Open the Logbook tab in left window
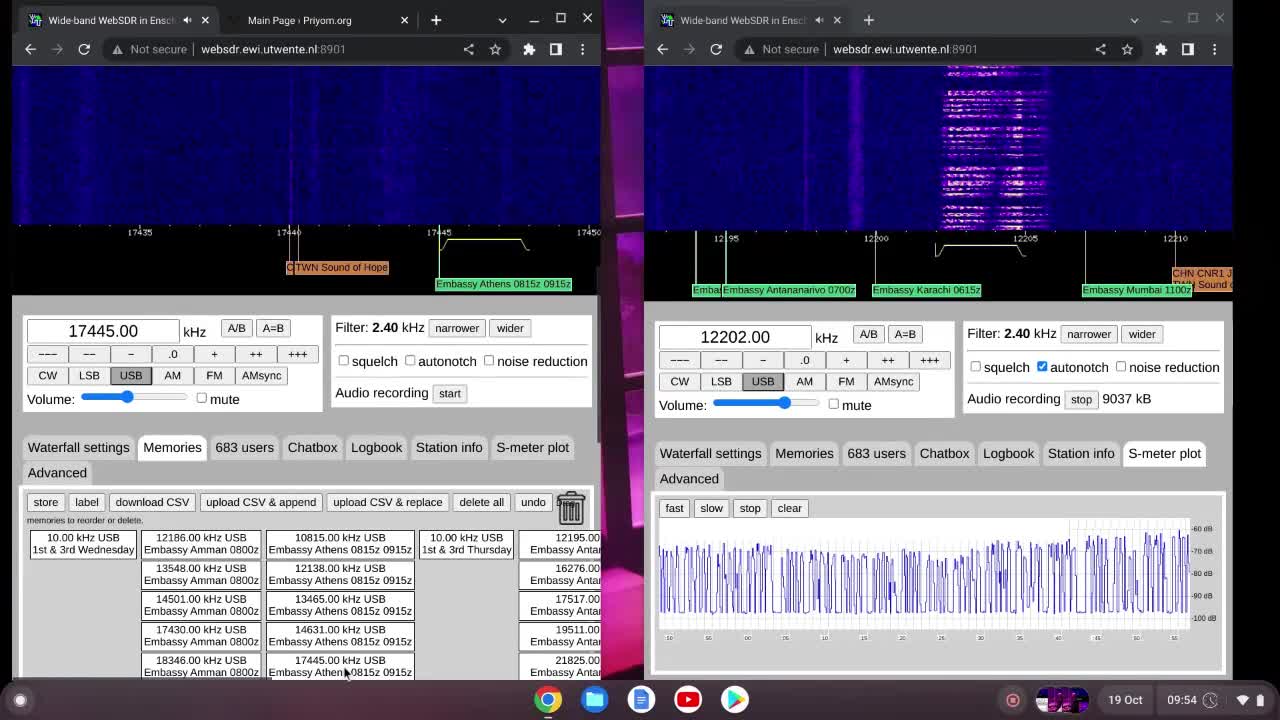The height and width of the screenshot is (720, 1280). coord(376,447)
